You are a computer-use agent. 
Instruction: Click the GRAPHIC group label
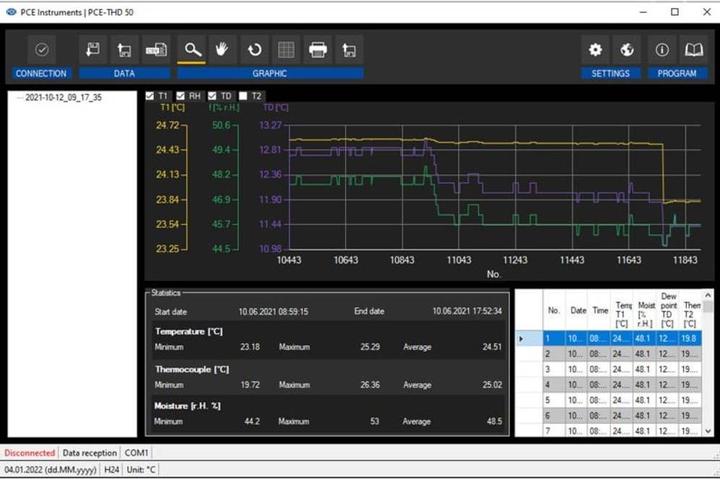click(x=270, y=73)
